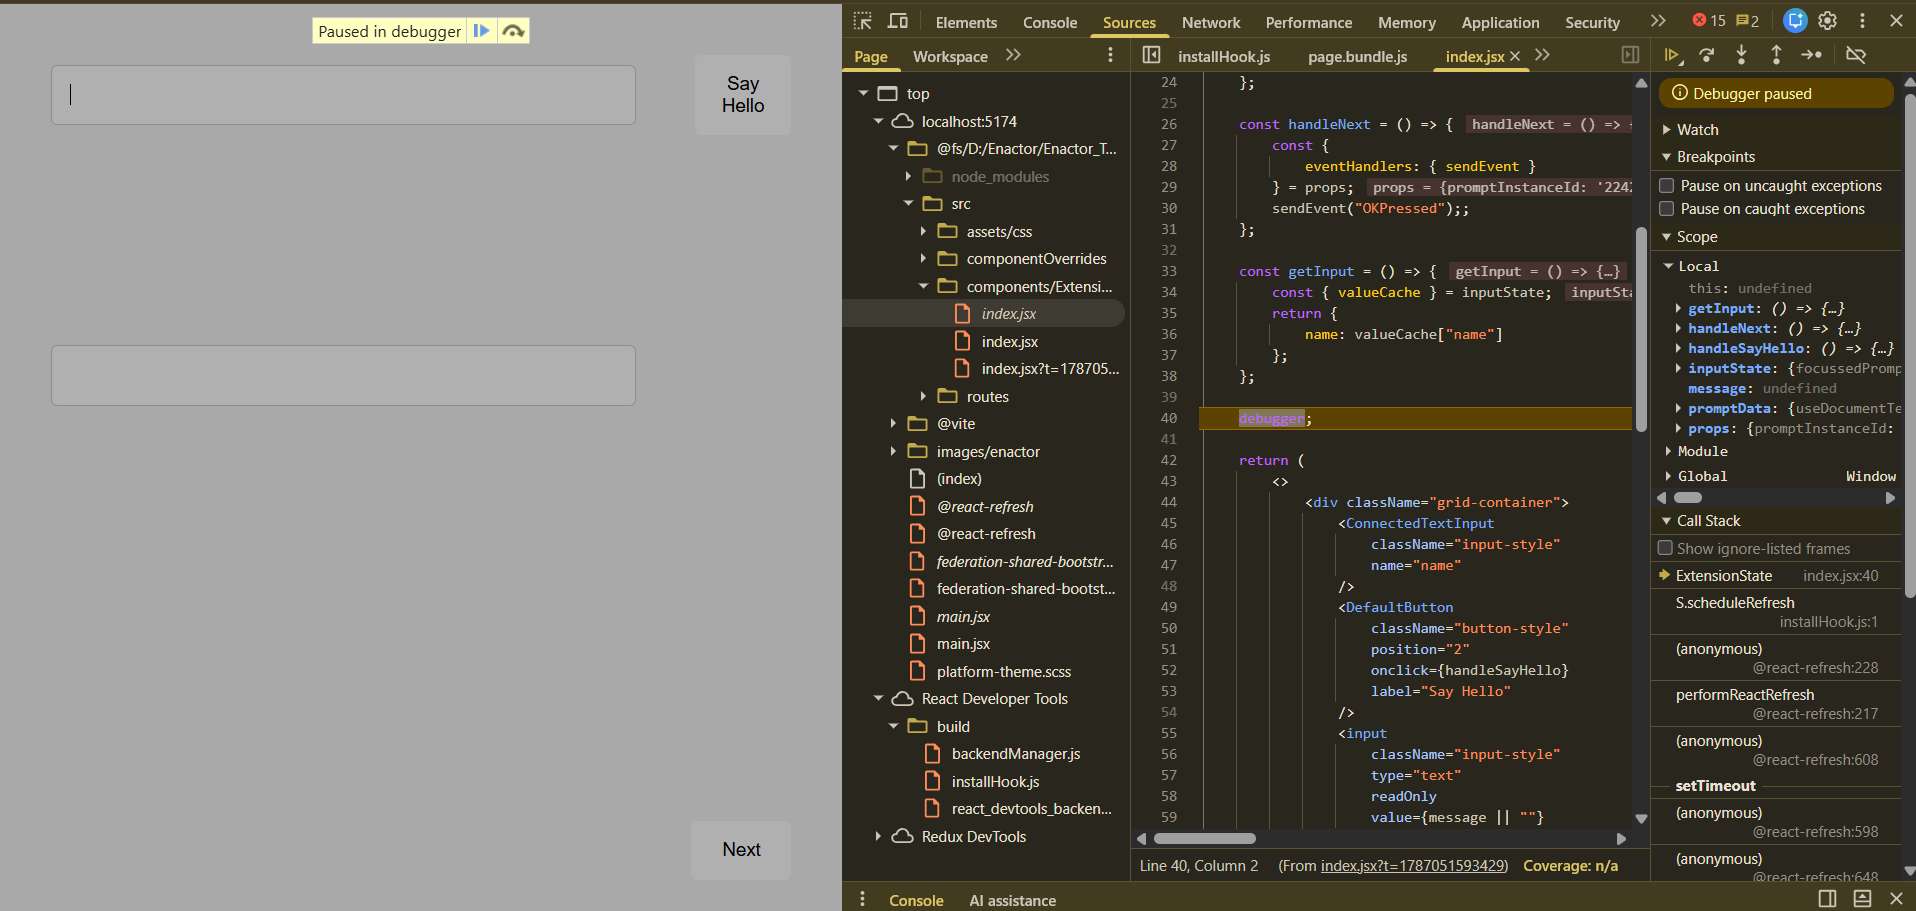The image size is (1916, 911).
Task: Open the AI assistance blue icon
Action: pos(1795,20)
